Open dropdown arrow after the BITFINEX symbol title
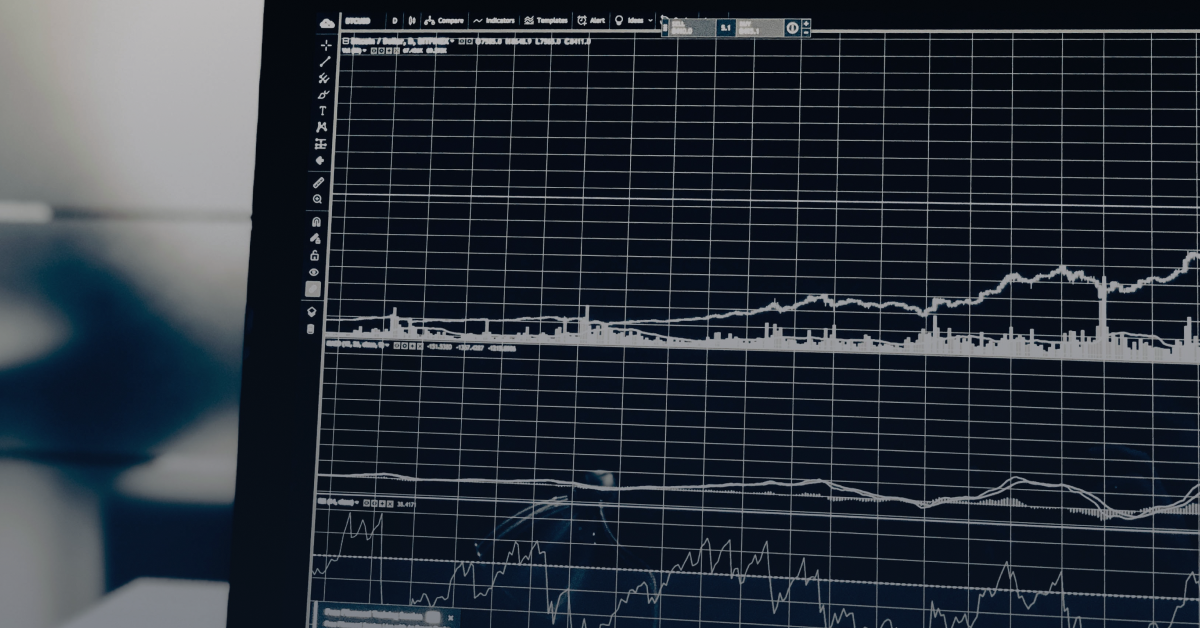Screen dimensions: 1200x628 coord(452,41)
